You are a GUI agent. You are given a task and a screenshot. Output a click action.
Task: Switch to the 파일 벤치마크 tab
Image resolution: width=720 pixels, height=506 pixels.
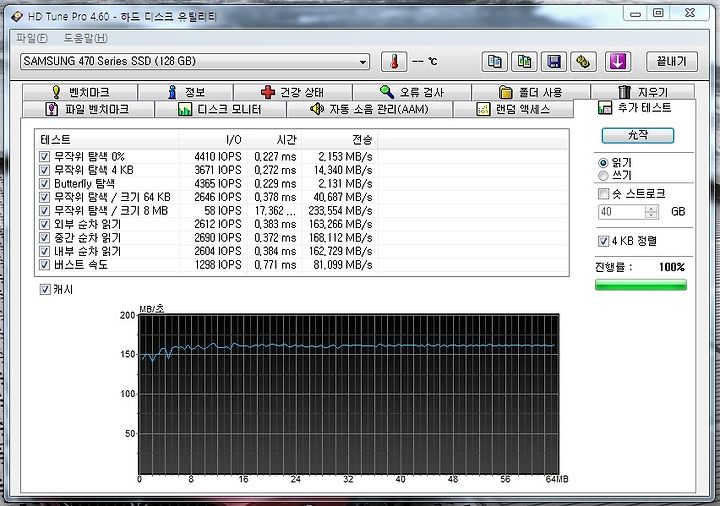(x=88, y=109)
